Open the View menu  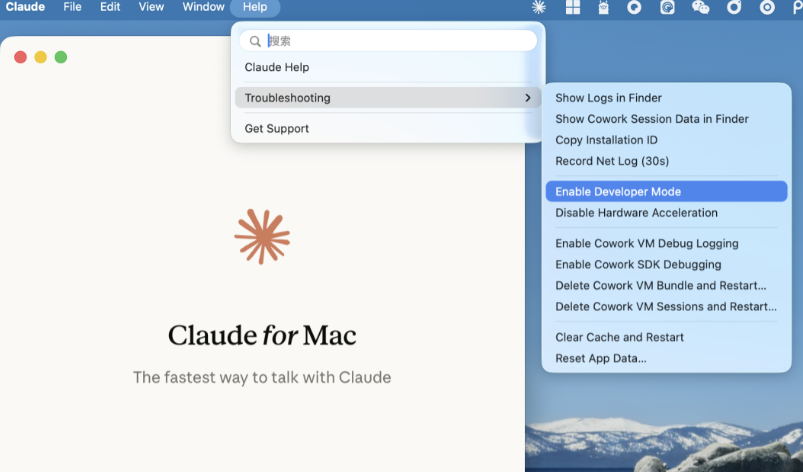coord(151,7)
